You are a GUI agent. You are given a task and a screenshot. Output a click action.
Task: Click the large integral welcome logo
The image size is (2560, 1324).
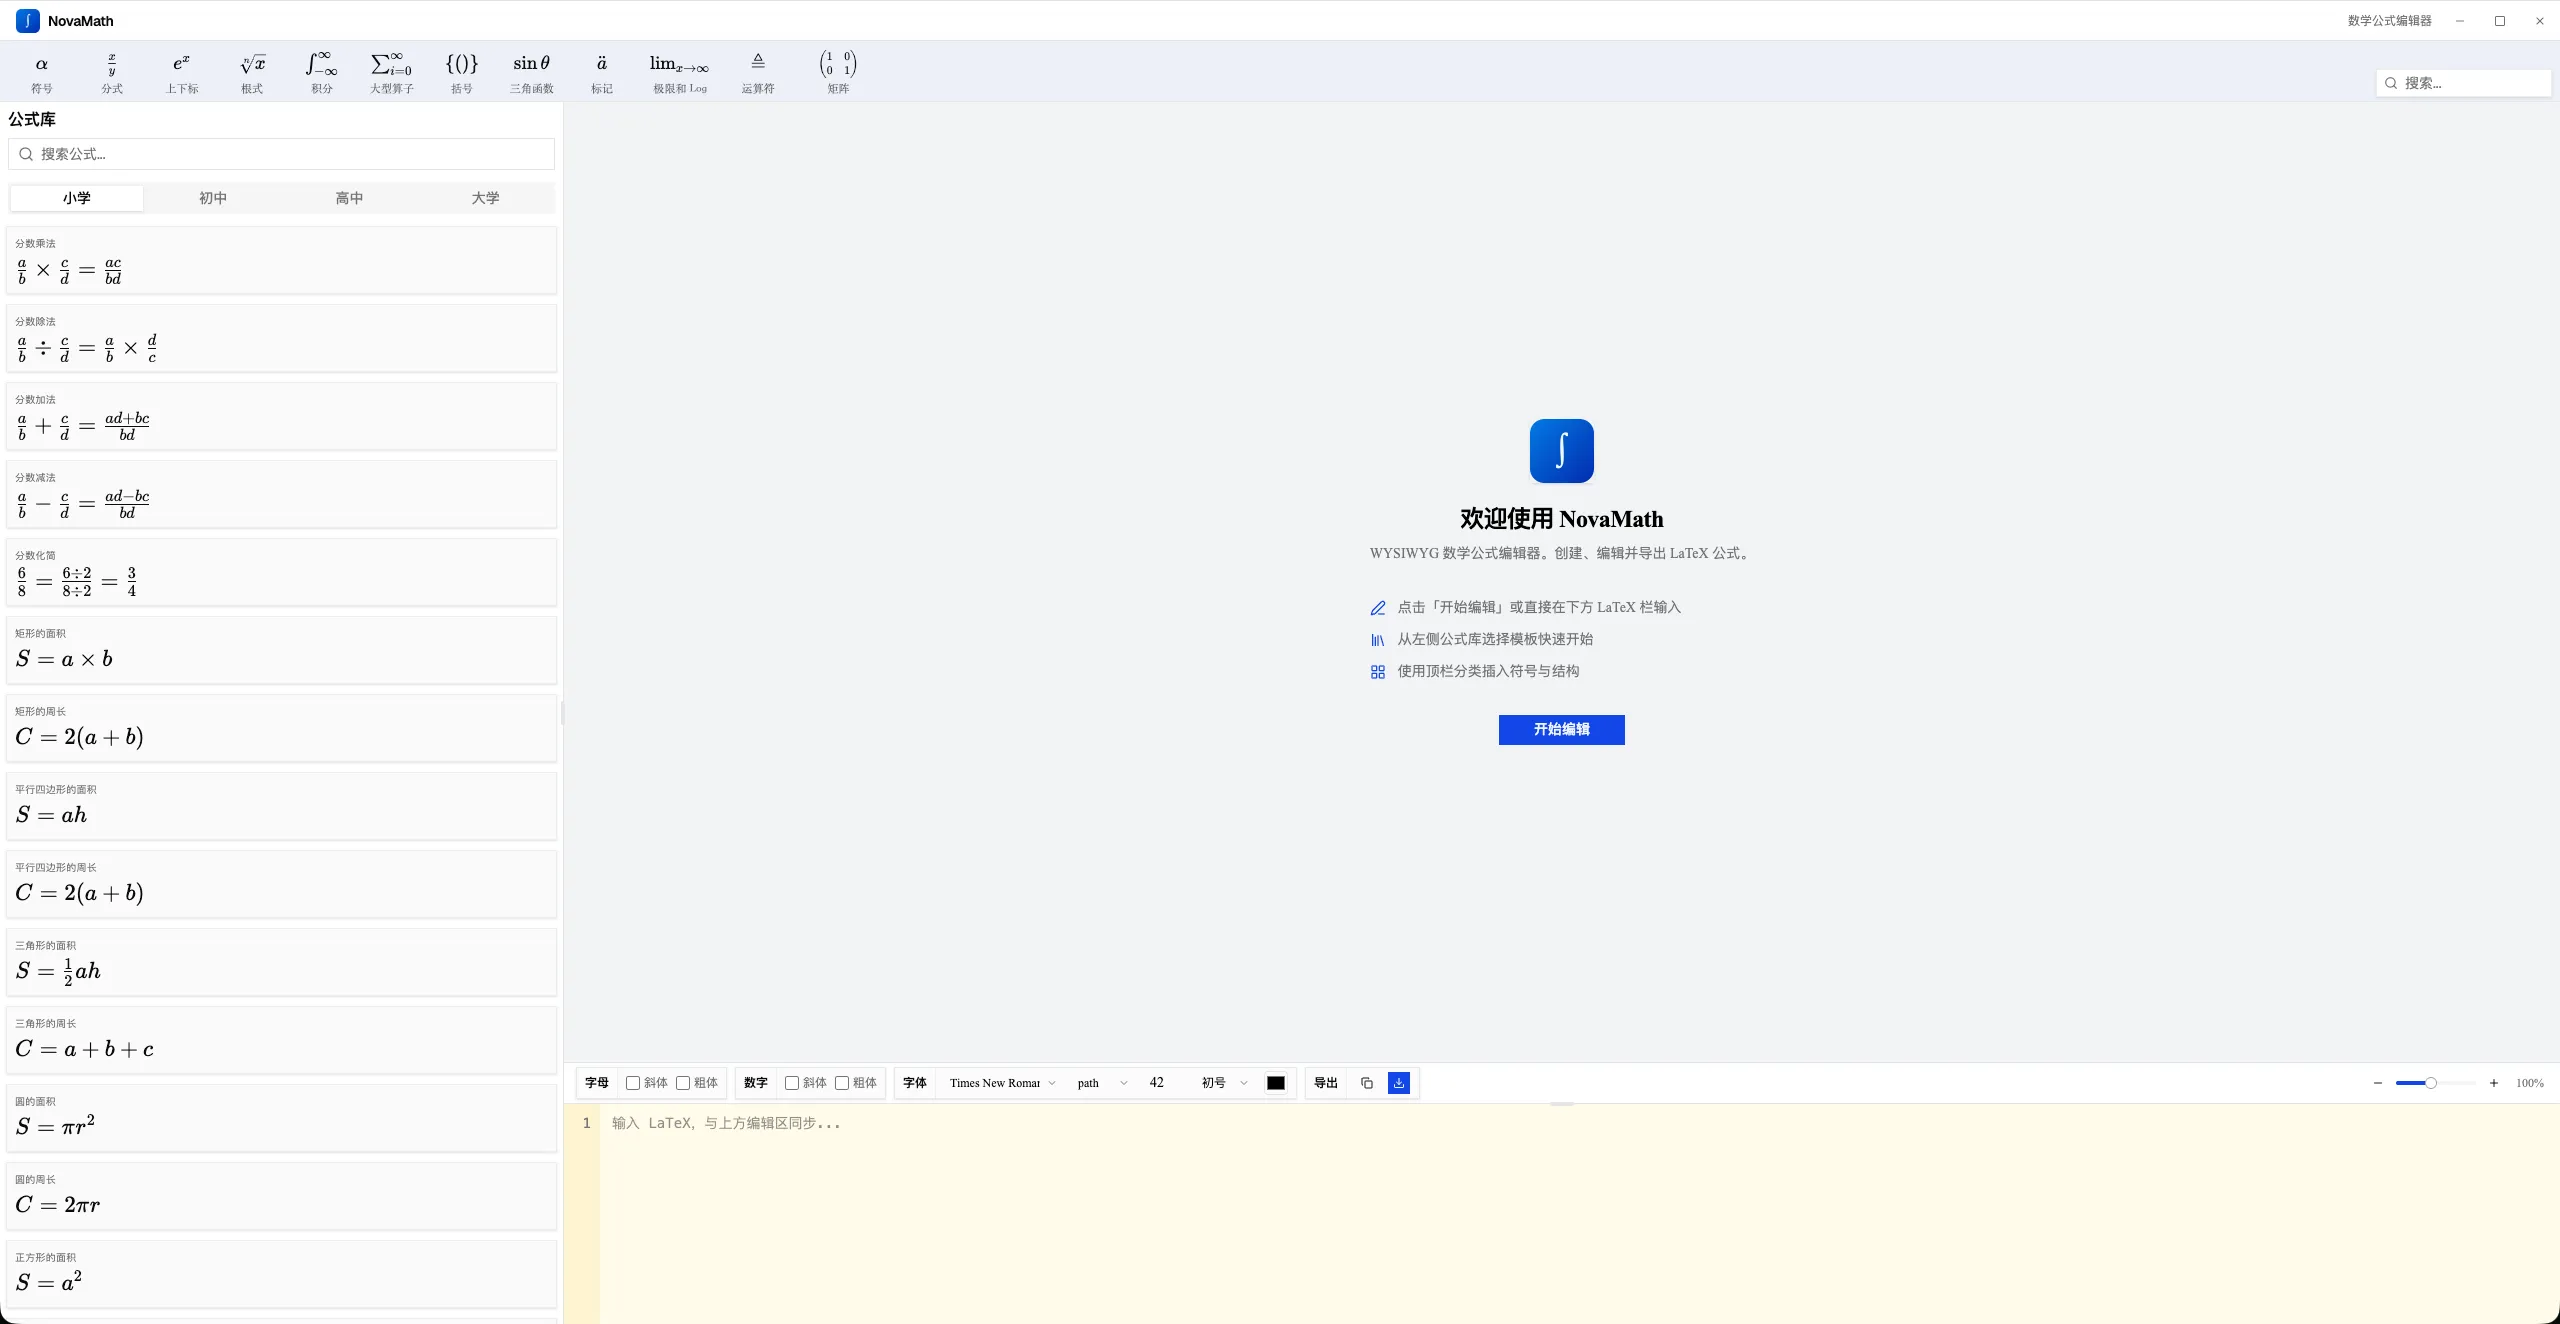point(1561,451)
